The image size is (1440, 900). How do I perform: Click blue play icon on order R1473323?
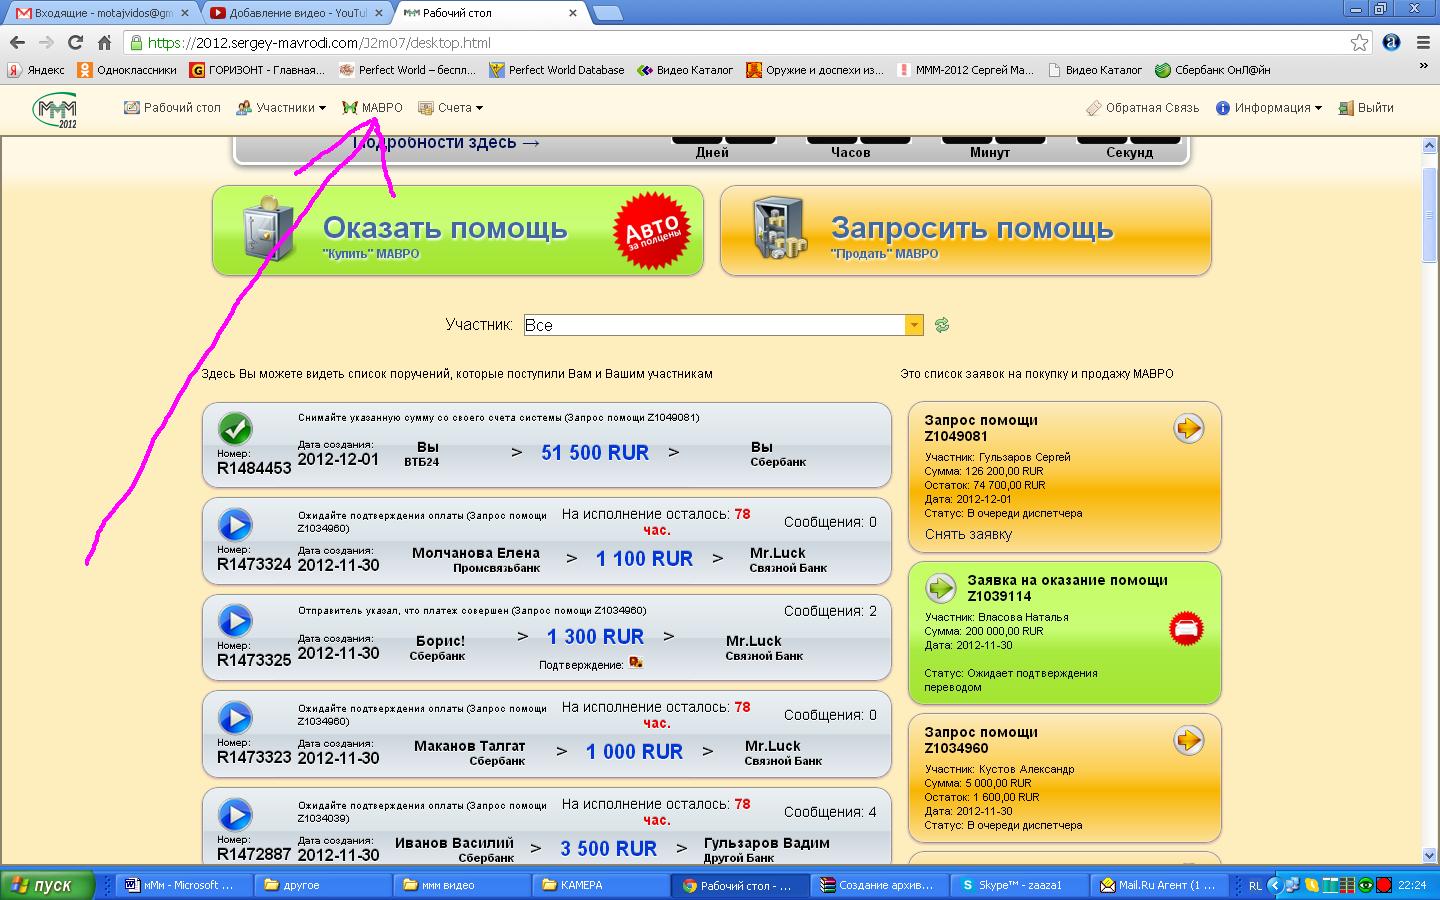click(x=235, y=718)
